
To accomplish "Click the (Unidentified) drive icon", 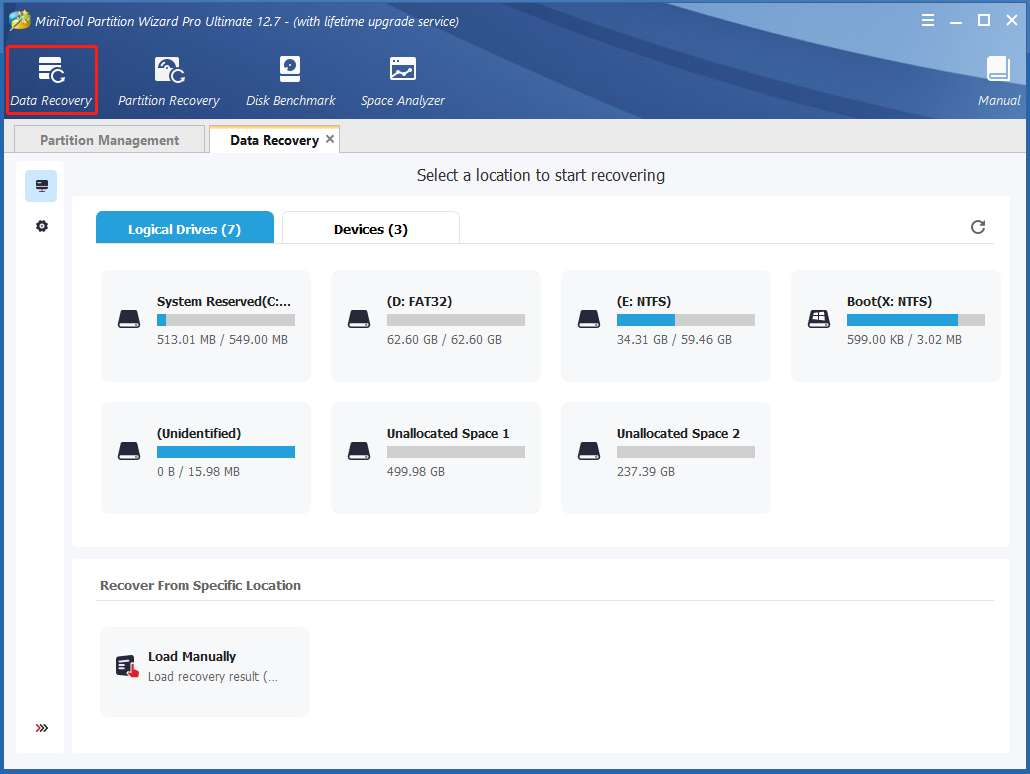I will [129, 451].
